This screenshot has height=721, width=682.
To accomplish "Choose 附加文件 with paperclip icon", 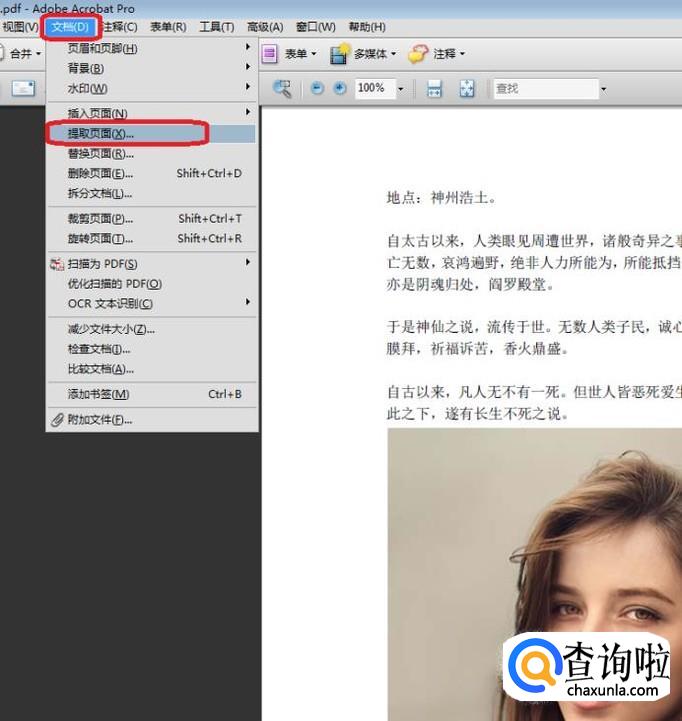I will 99,419.
